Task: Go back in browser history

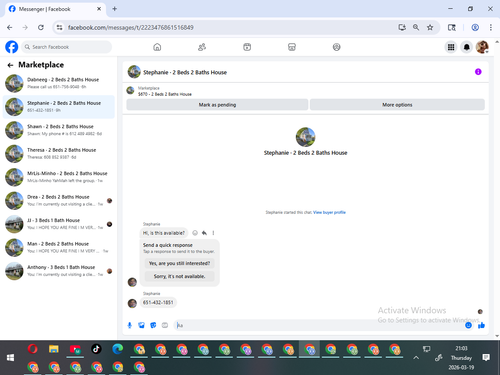Action: pos(10,27)
